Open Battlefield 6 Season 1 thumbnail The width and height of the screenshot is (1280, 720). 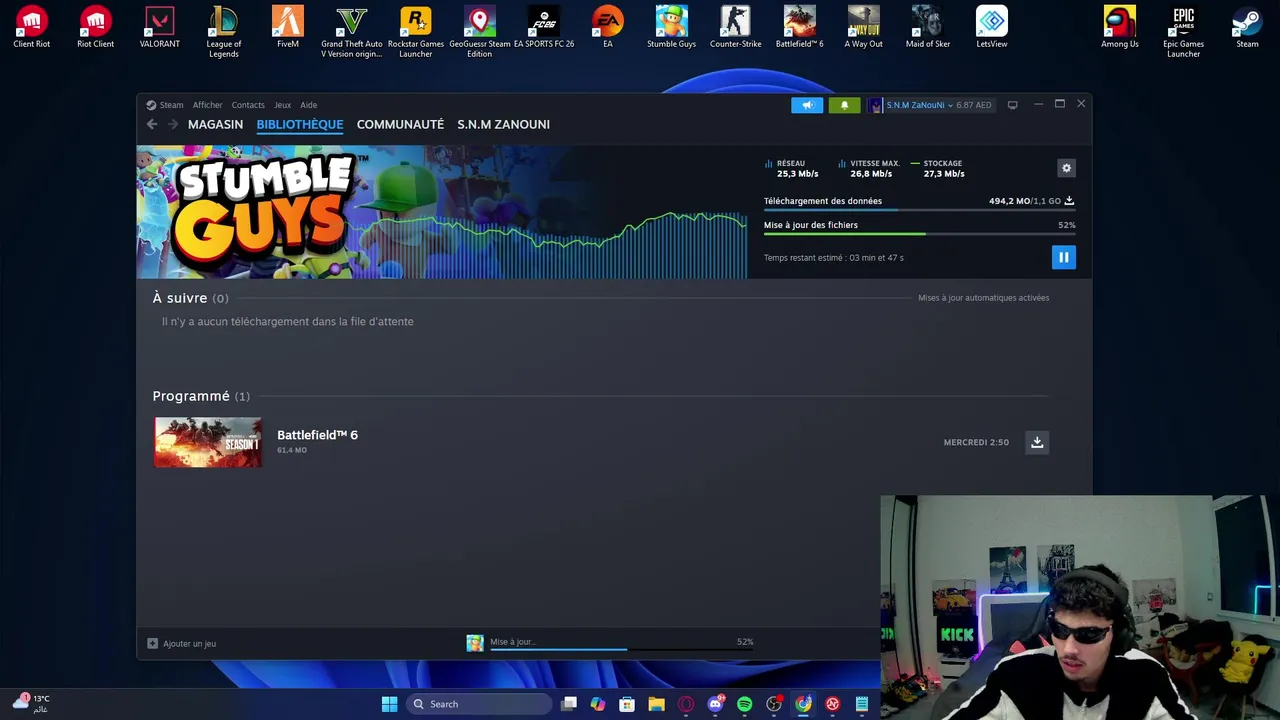click(x=208, y=442)
